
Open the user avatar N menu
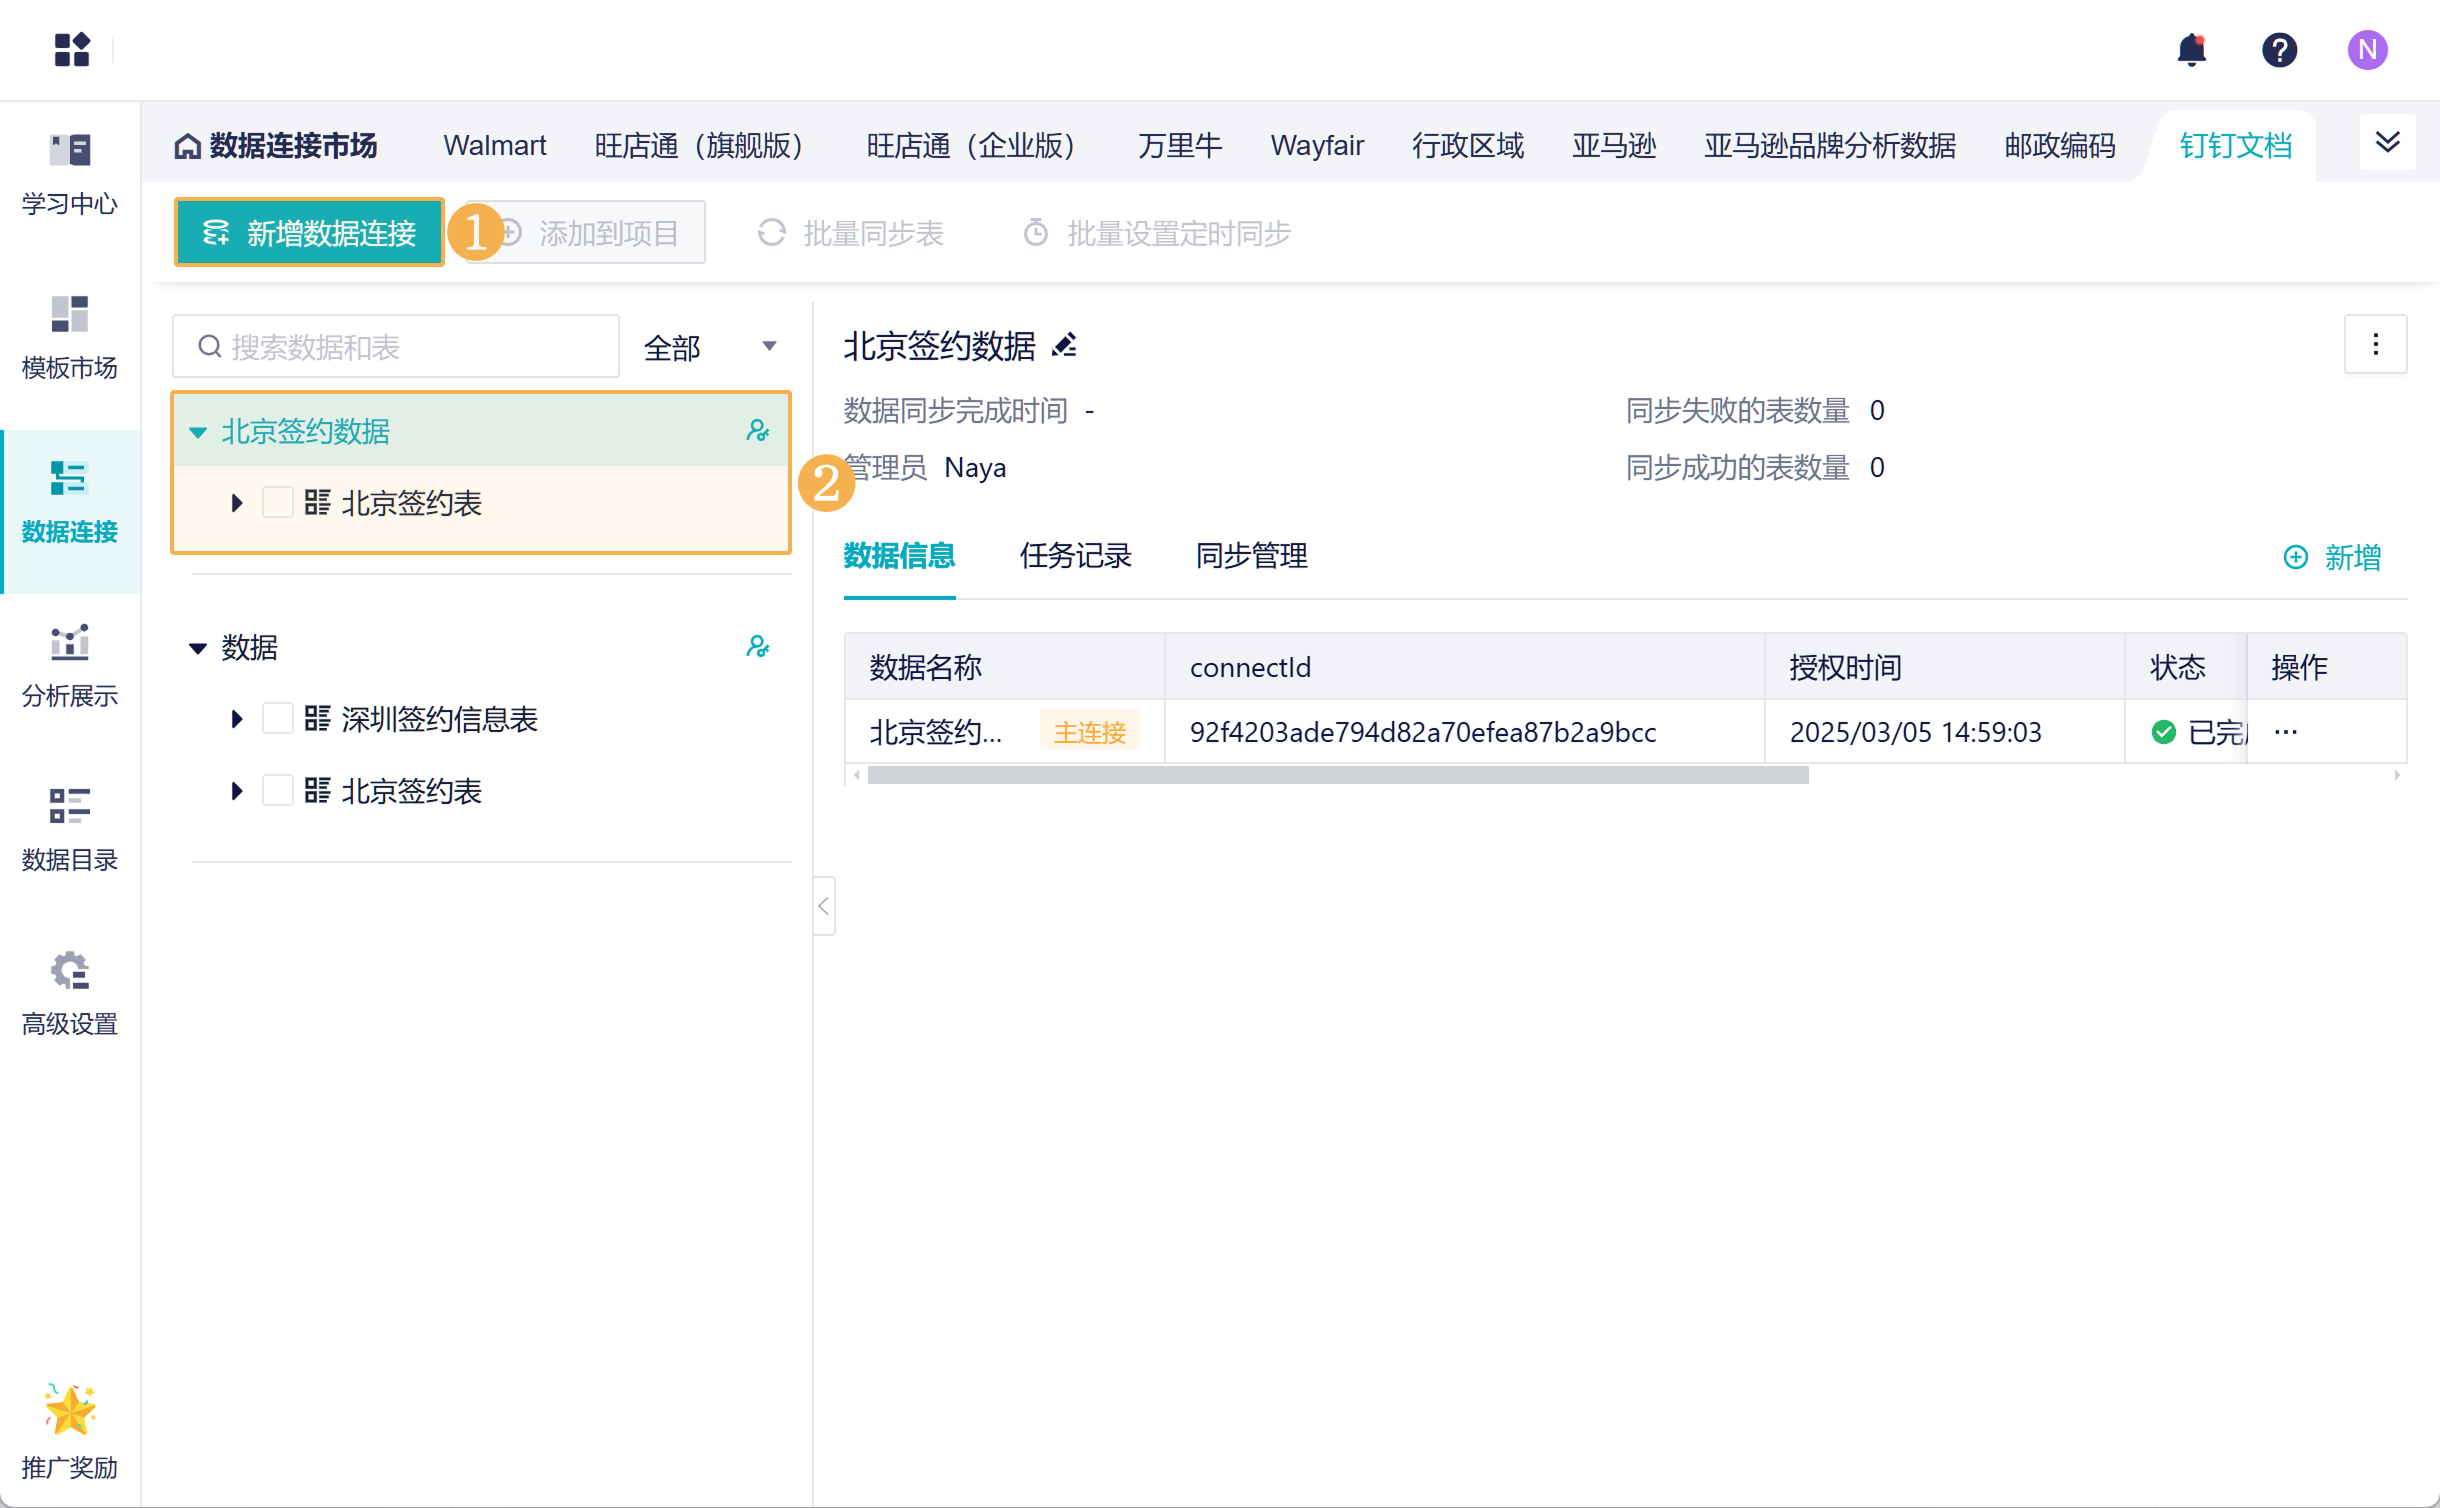tap(2367, 50)
